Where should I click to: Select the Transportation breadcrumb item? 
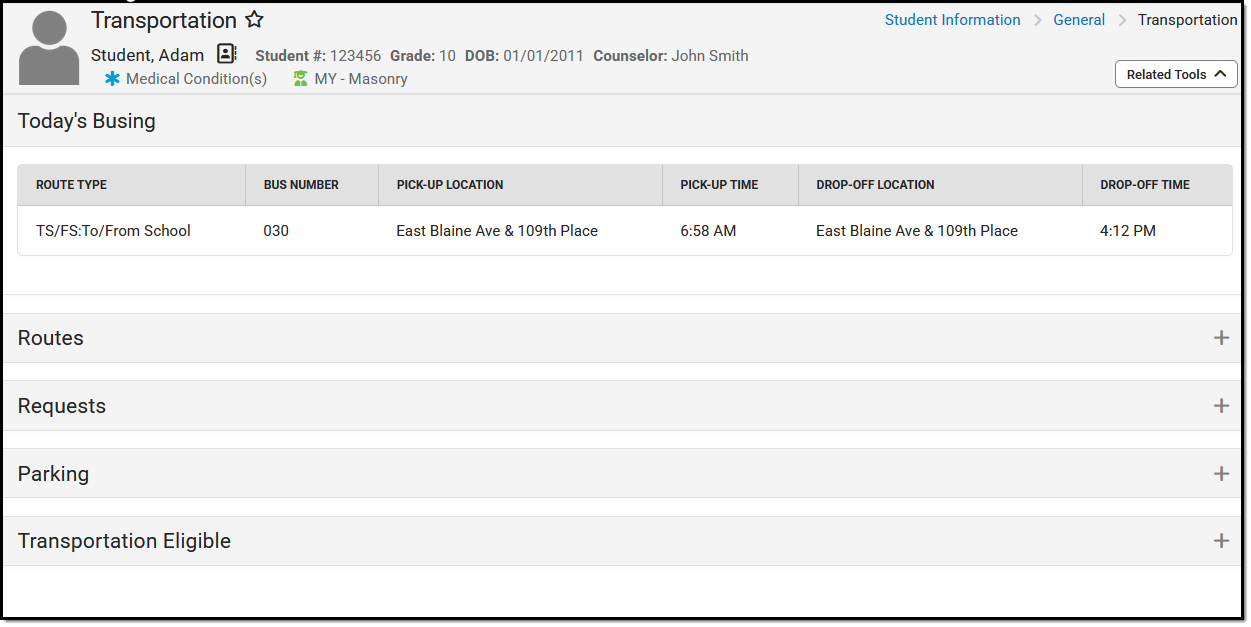(x=1187, y=19)
